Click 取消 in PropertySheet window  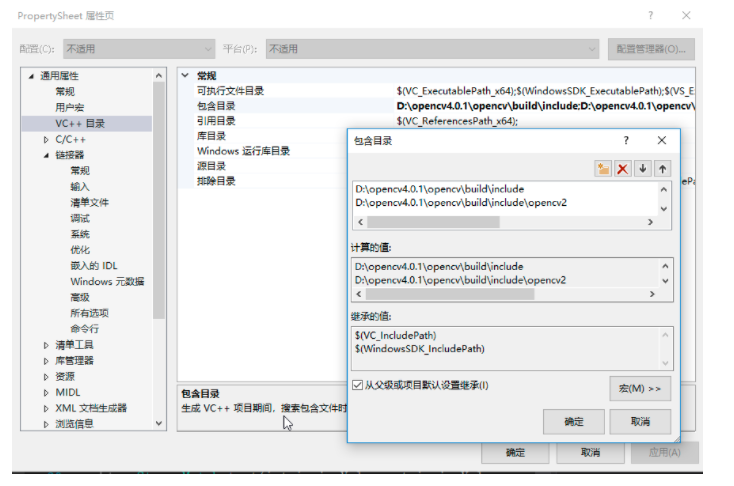[x=590, y=452]
